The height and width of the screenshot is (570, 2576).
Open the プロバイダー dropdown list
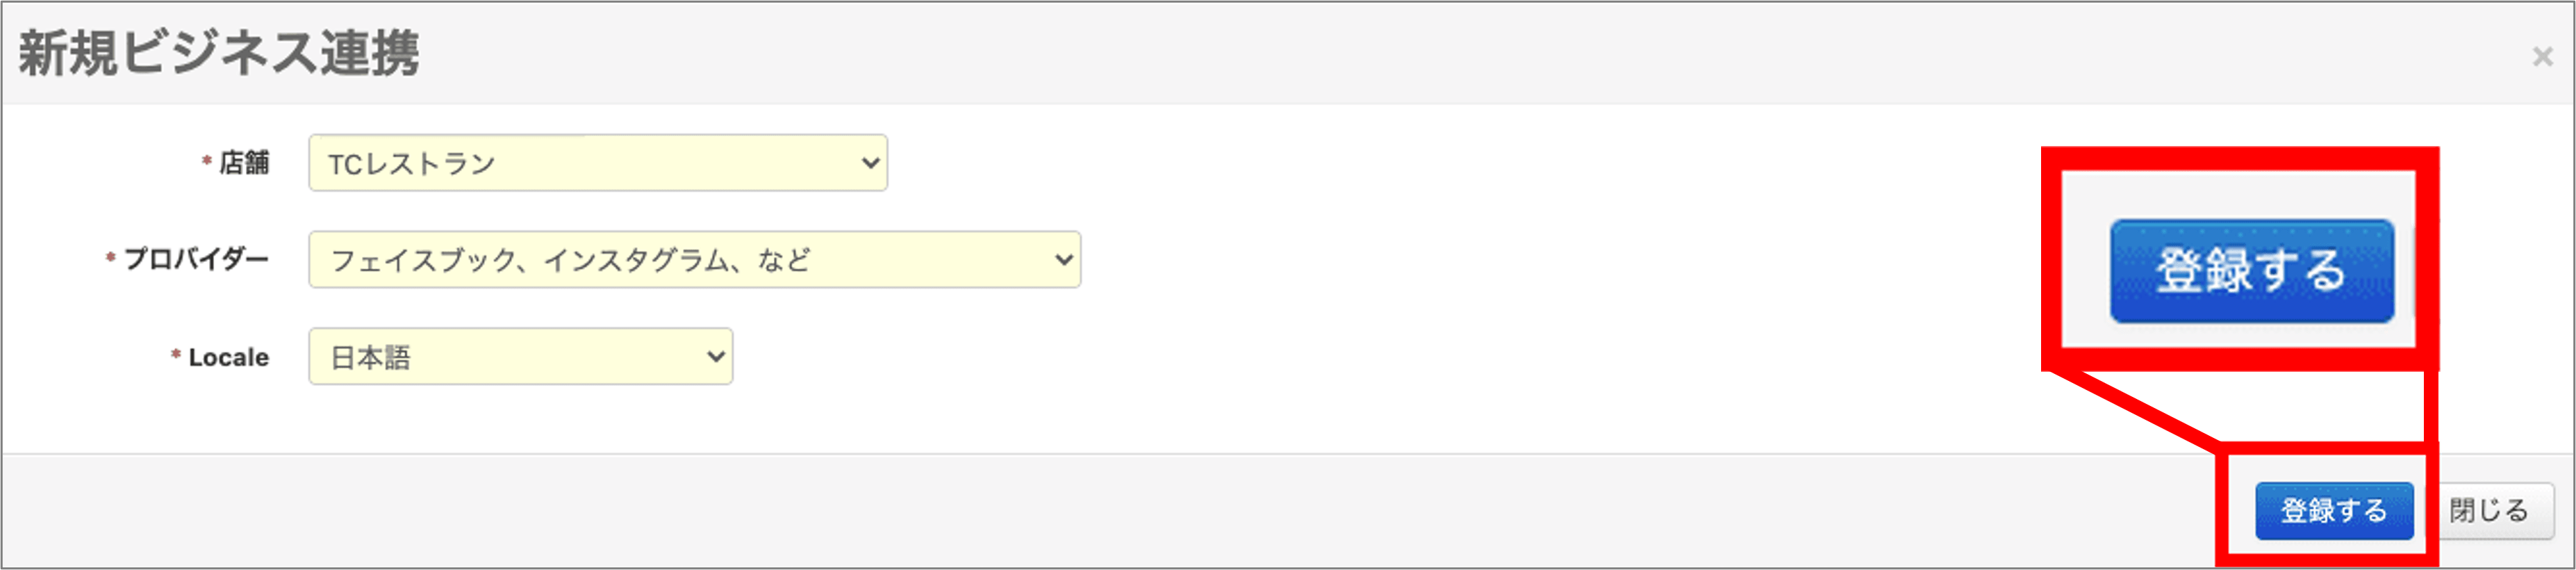point(694,260)
